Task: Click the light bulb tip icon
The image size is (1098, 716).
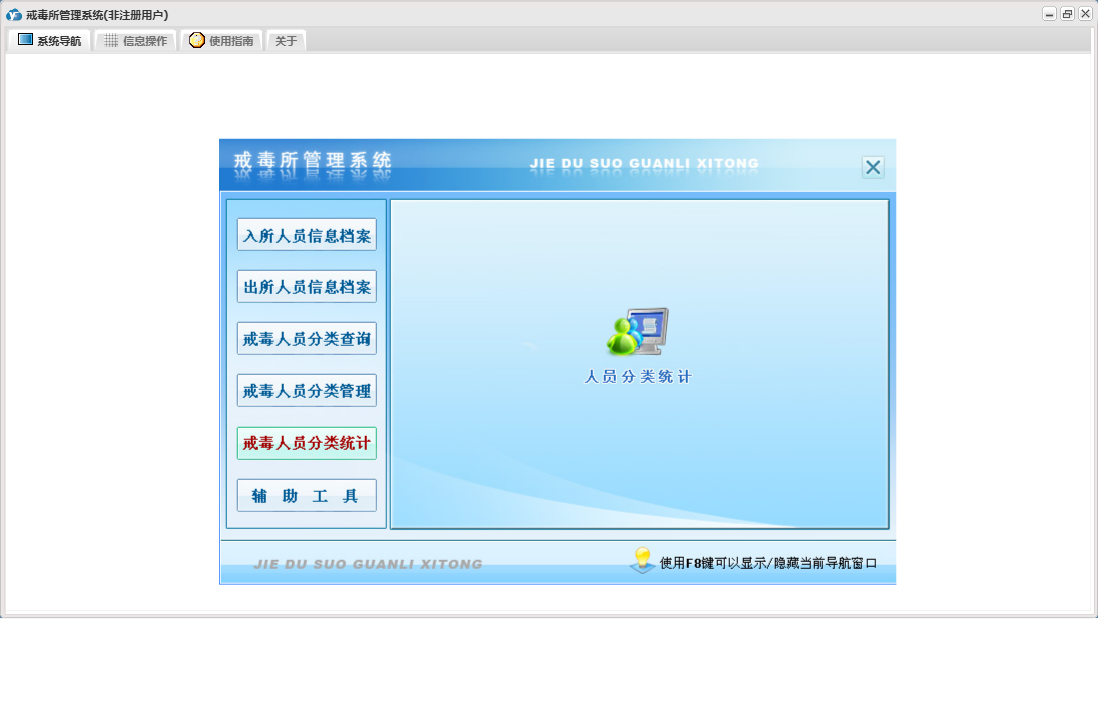Action: (641, 560)
